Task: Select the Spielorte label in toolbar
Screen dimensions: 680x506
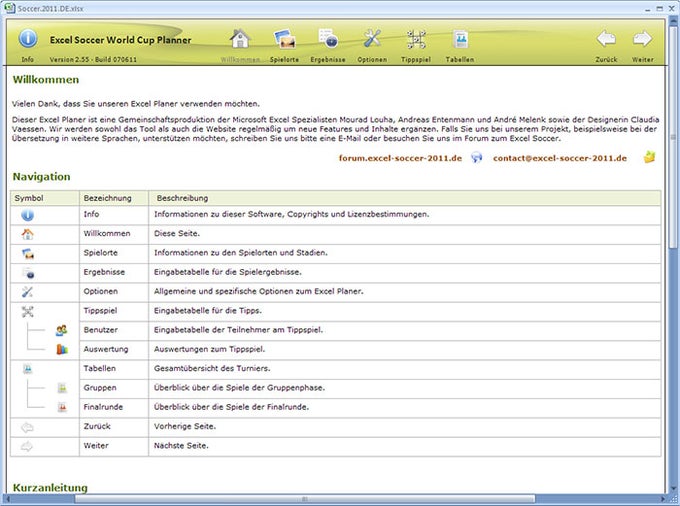Action: [x=284, y=59]
